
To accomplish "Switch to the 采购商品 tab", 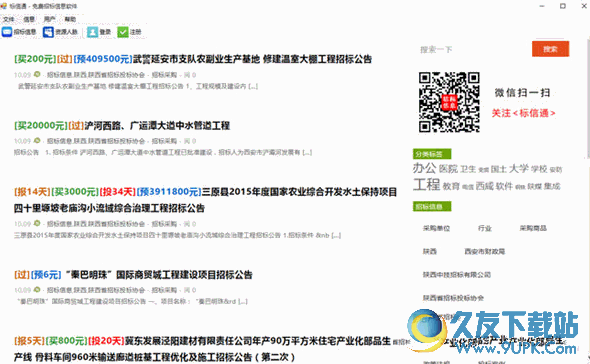I will click(x=533, y=228).
